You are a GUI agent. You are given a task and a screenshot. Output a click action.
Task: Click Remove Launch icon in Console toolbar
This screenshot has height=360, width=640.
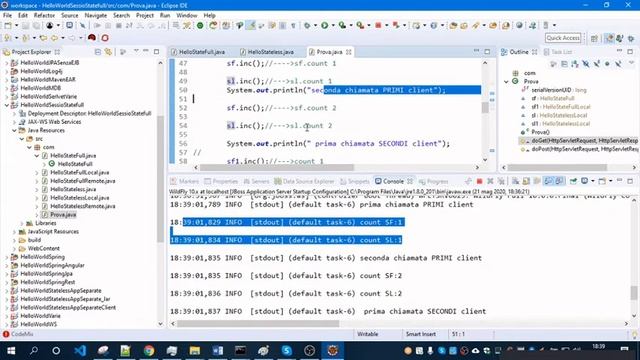click(x=490, y=181)
